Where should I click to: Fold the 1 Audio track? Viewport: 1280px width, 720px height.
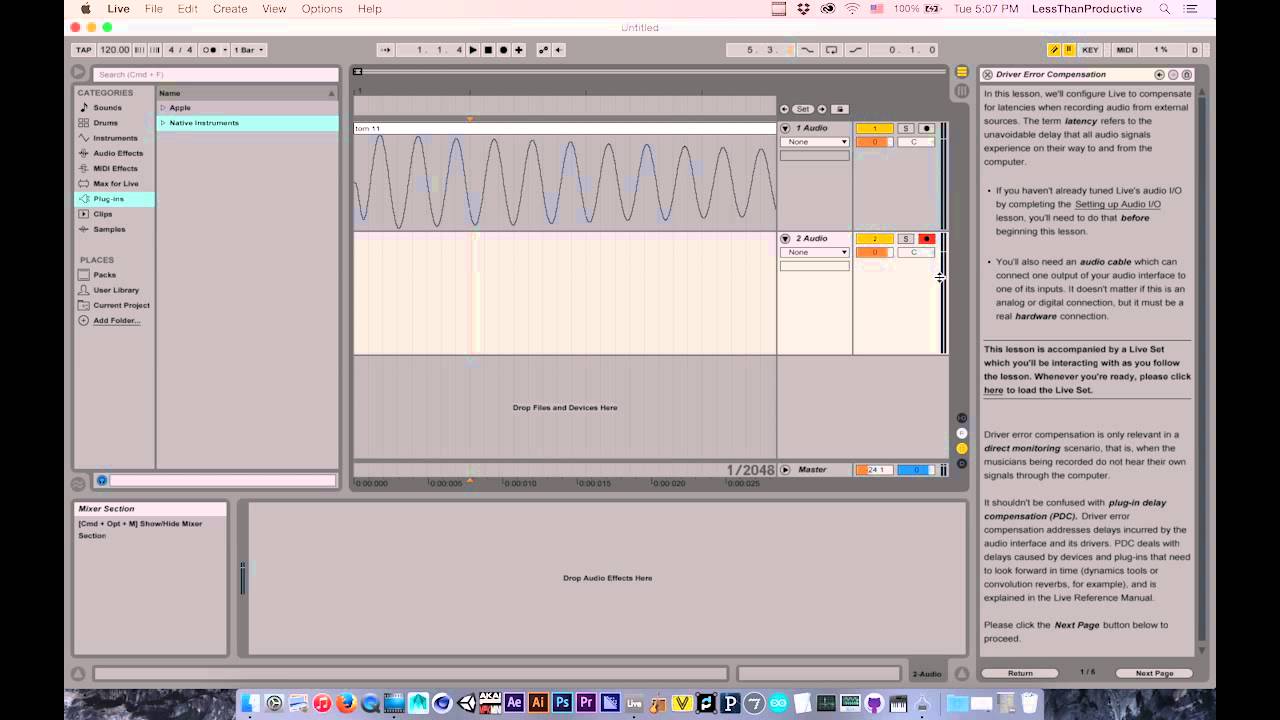click(x=785, y=128)
